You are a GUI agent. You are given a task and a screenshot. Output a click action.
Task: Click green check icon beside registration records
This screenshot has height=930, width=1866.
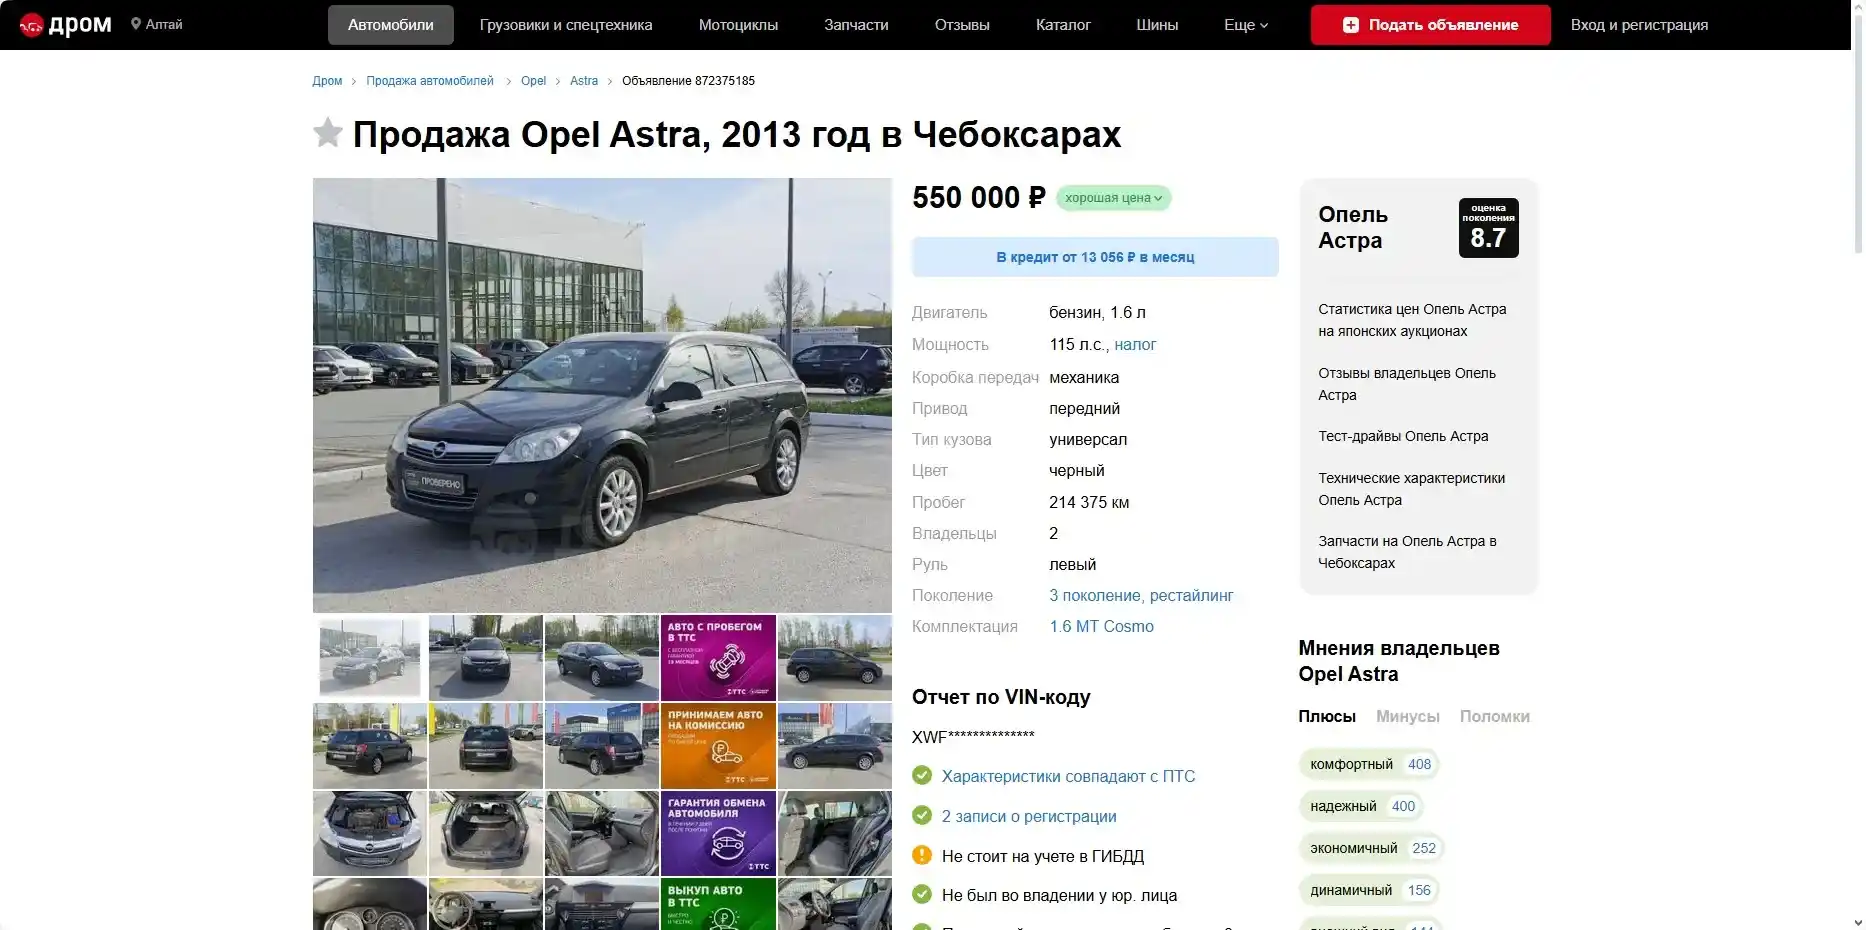point(922,815)
